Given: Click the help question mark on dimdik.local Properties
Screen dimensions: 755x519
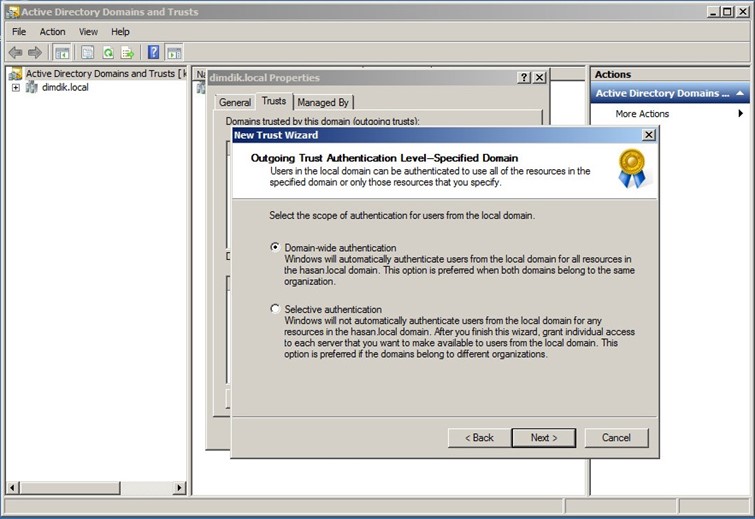Looking at the screenshot, I should pyautogui.click(x=524, y=78).
